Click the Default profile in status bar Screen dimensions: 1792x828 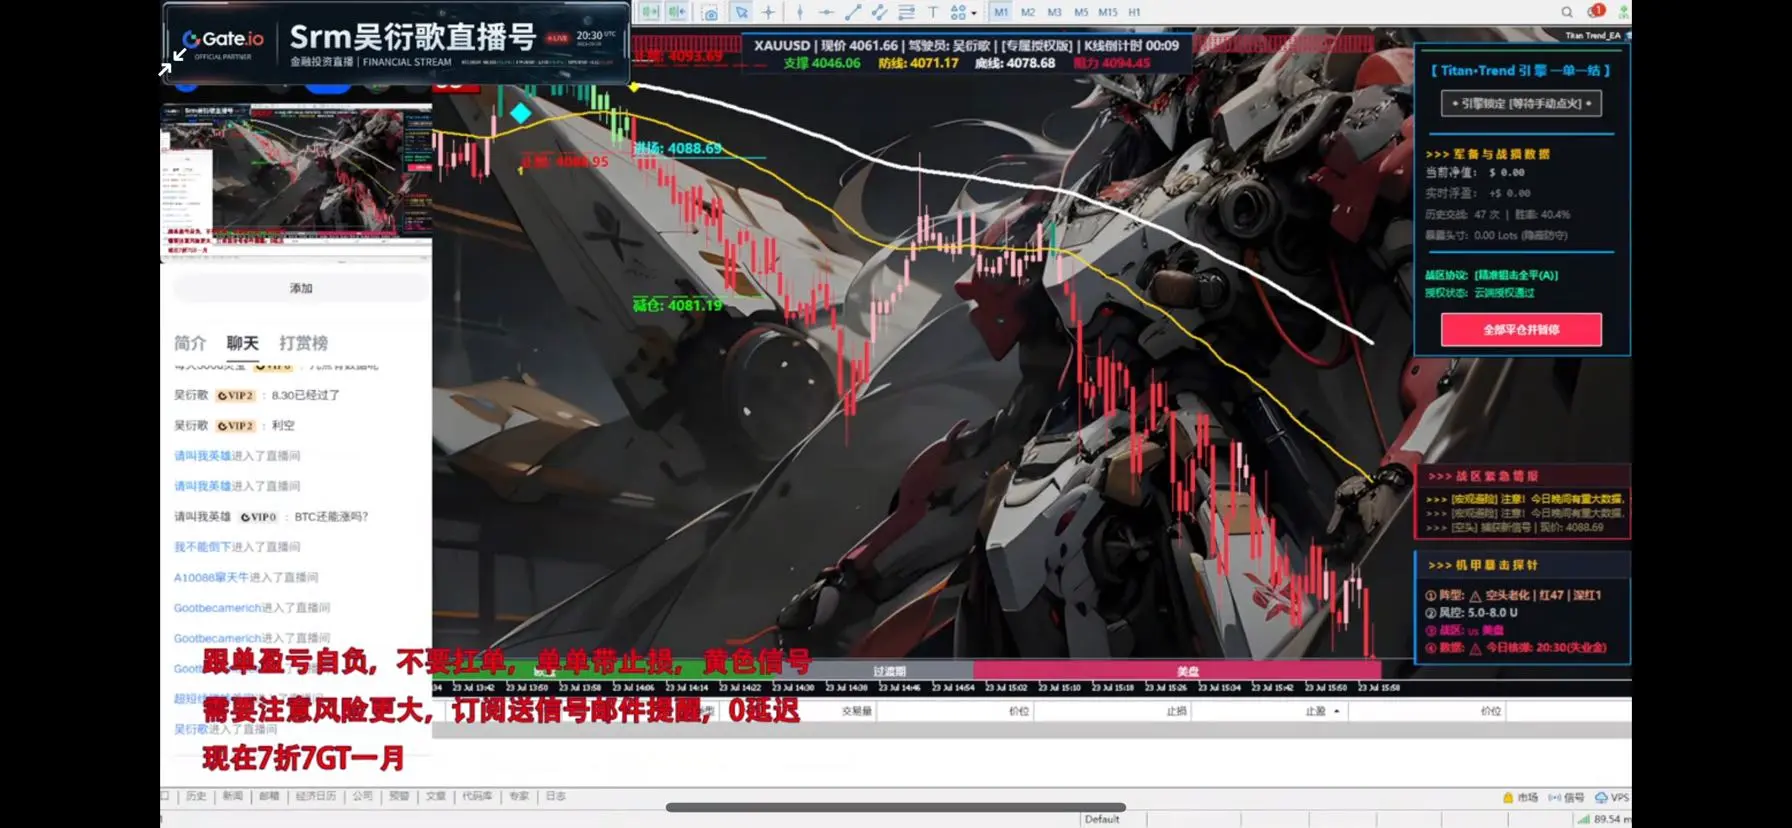(x=1102, y=819)
